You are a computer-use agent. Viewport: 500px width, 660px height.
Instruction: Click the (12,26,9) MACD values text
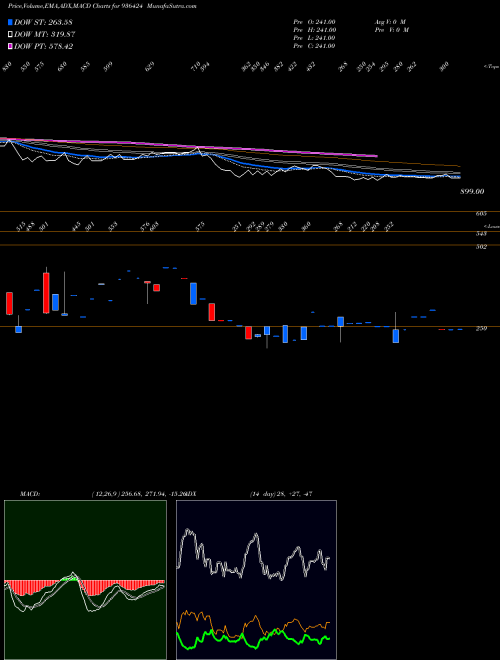139,494
